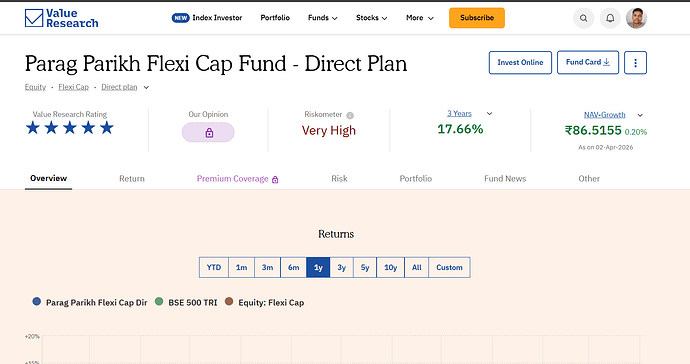Click Invest Online button
The image size is (690, 364).
[x=520, y=63]
